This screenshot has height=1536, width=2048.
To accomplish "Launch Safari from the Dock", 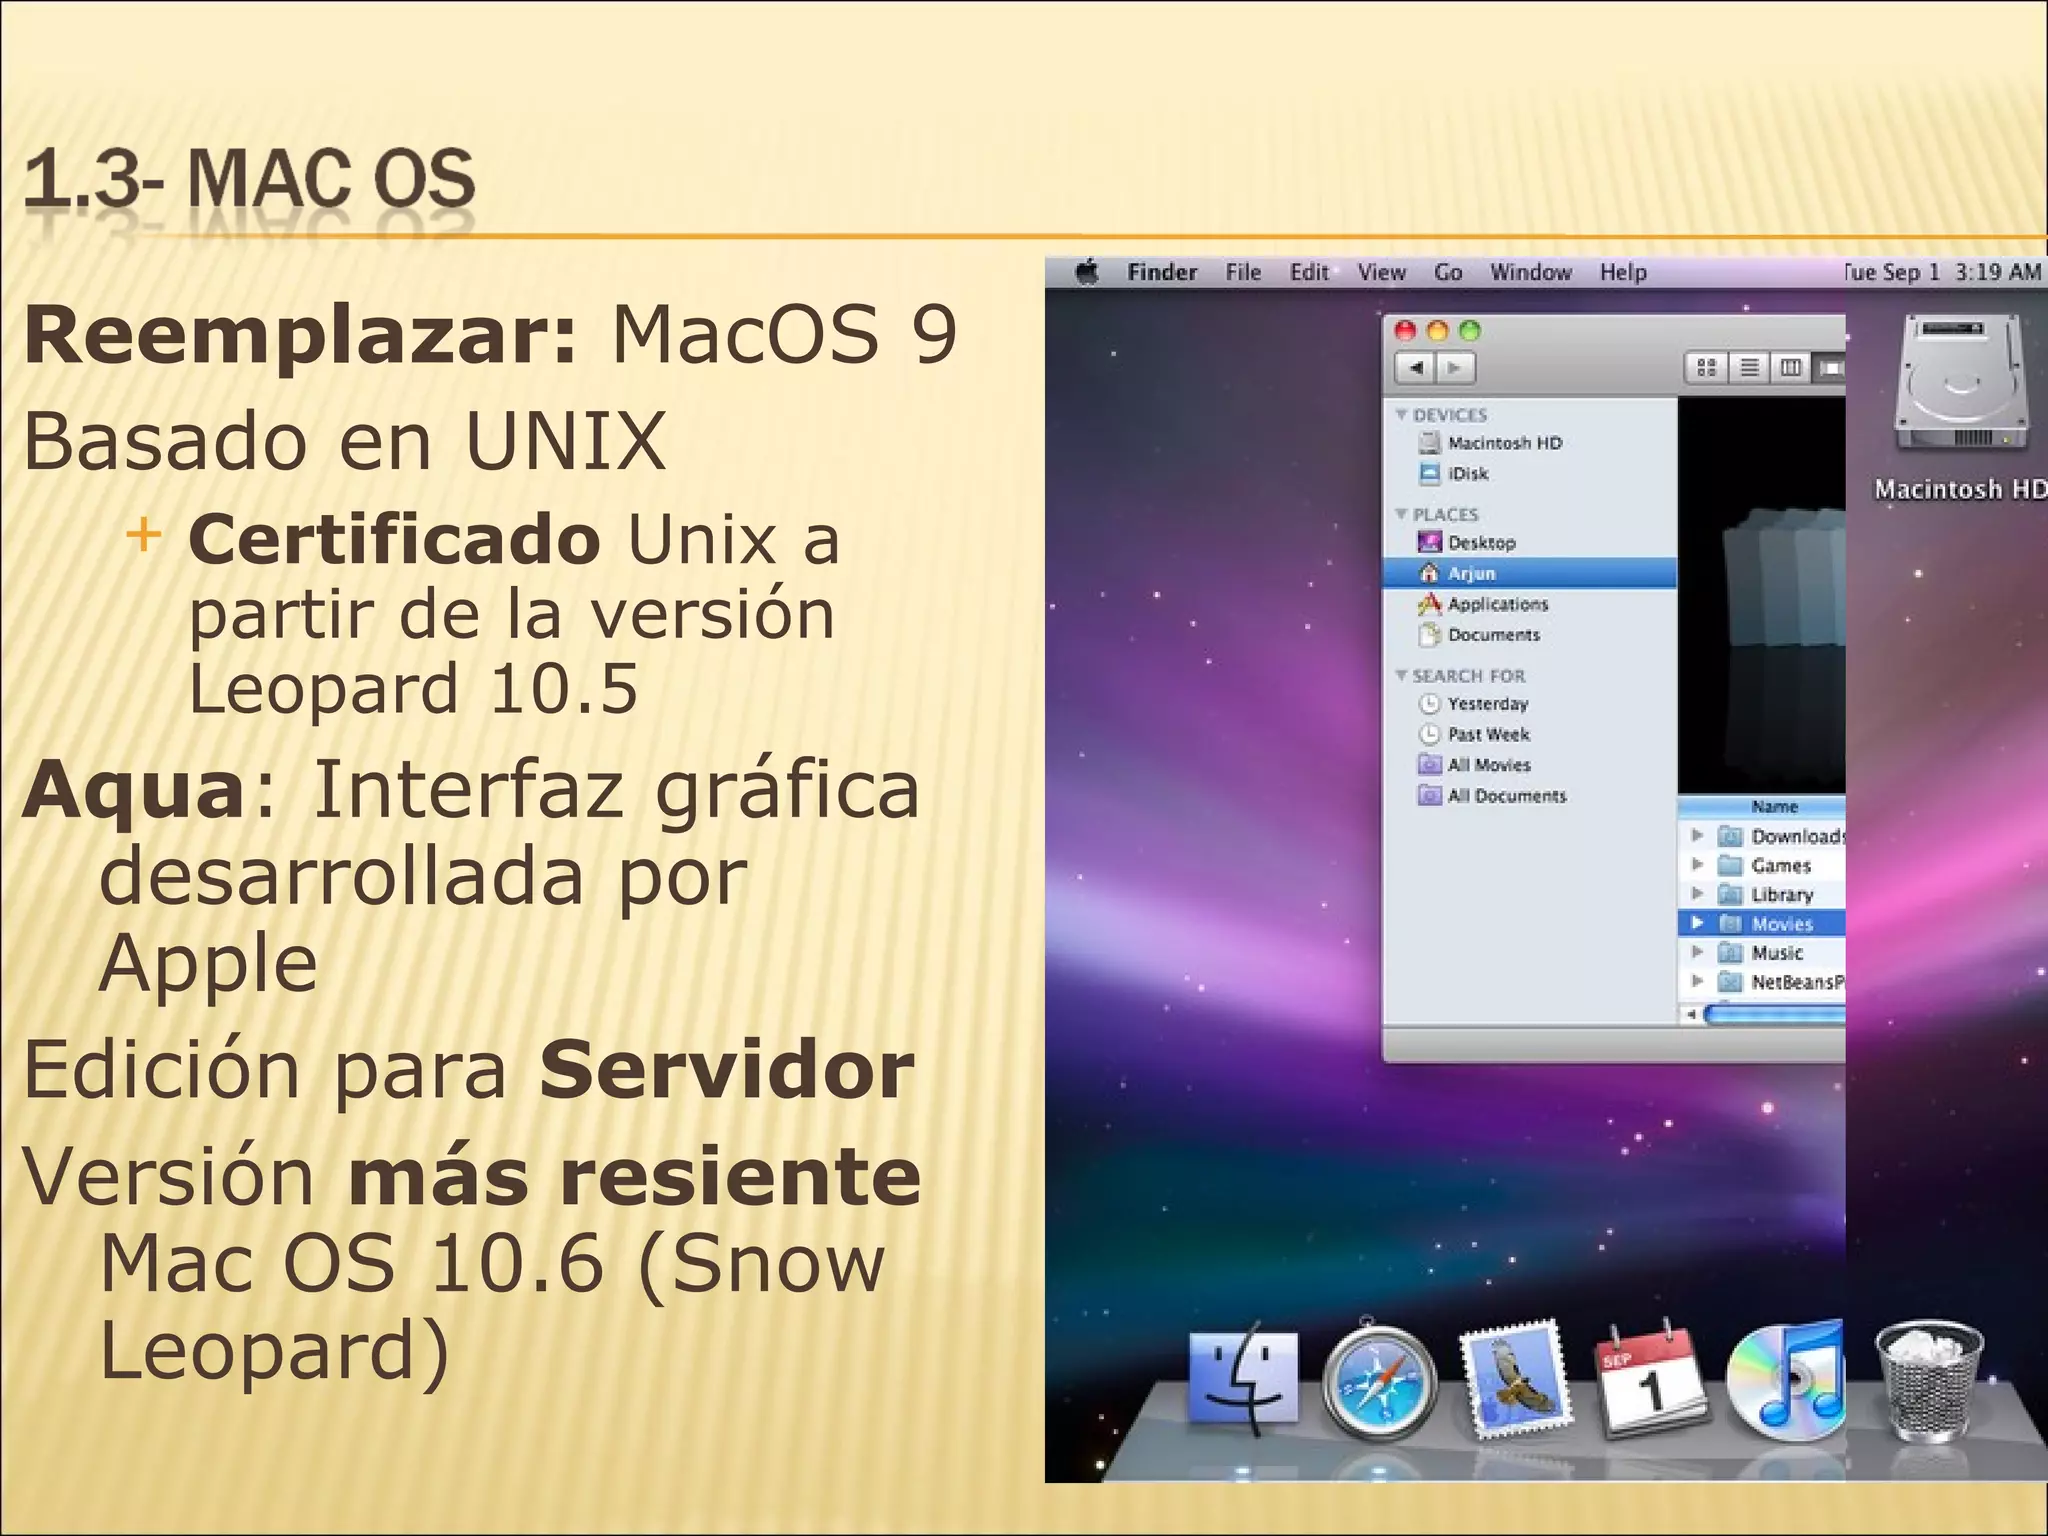I will point(1379,1382).
